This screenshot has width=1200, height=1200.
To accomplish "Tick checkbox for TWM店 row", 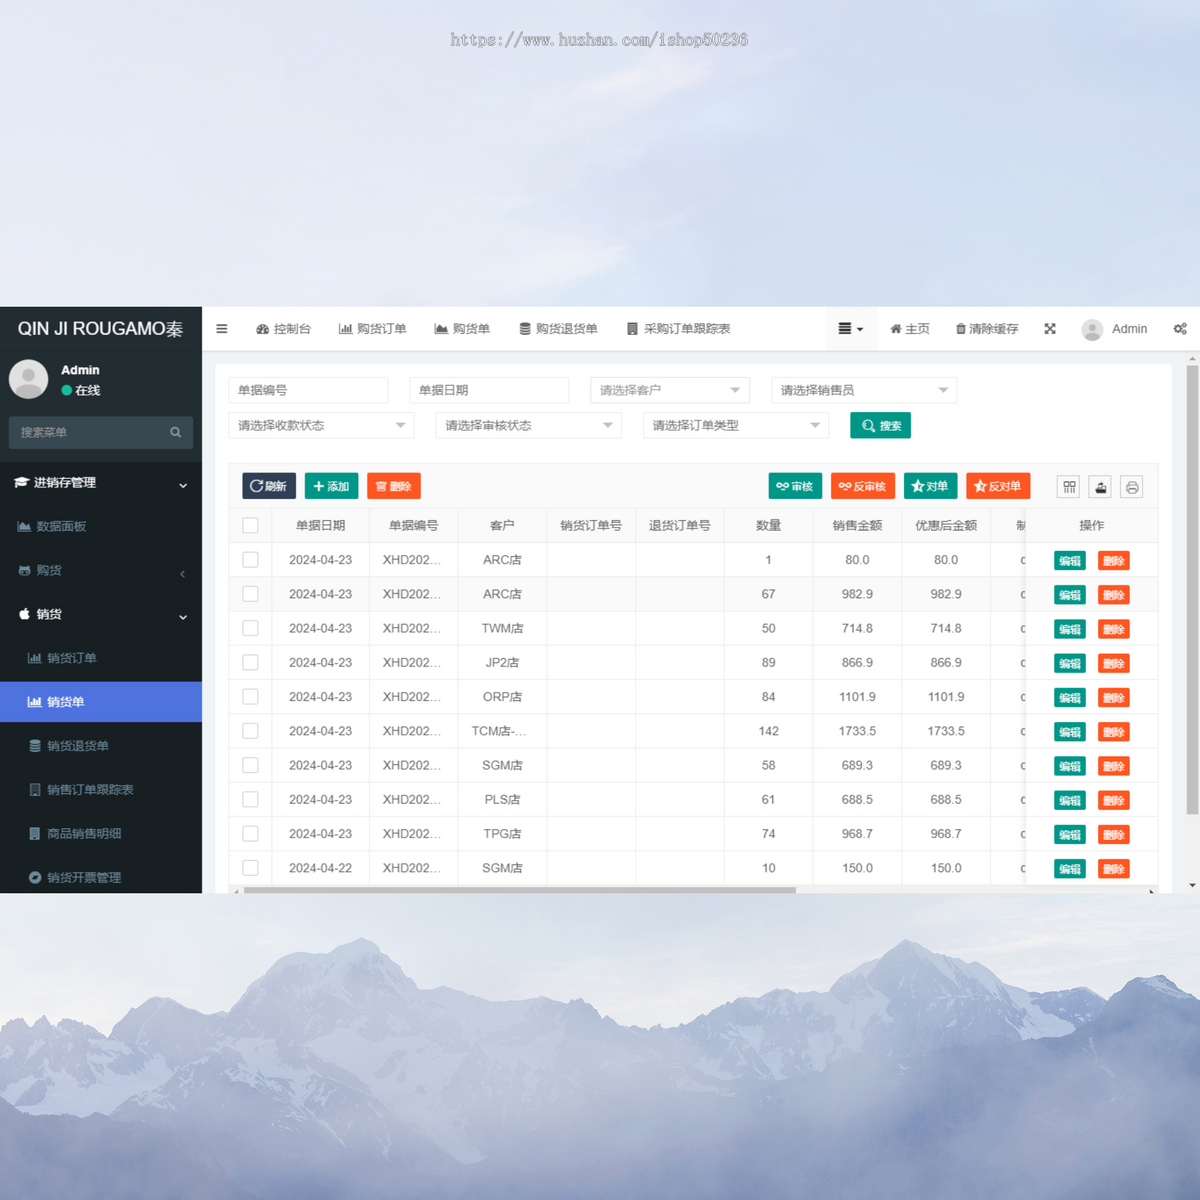I will 250,628.
